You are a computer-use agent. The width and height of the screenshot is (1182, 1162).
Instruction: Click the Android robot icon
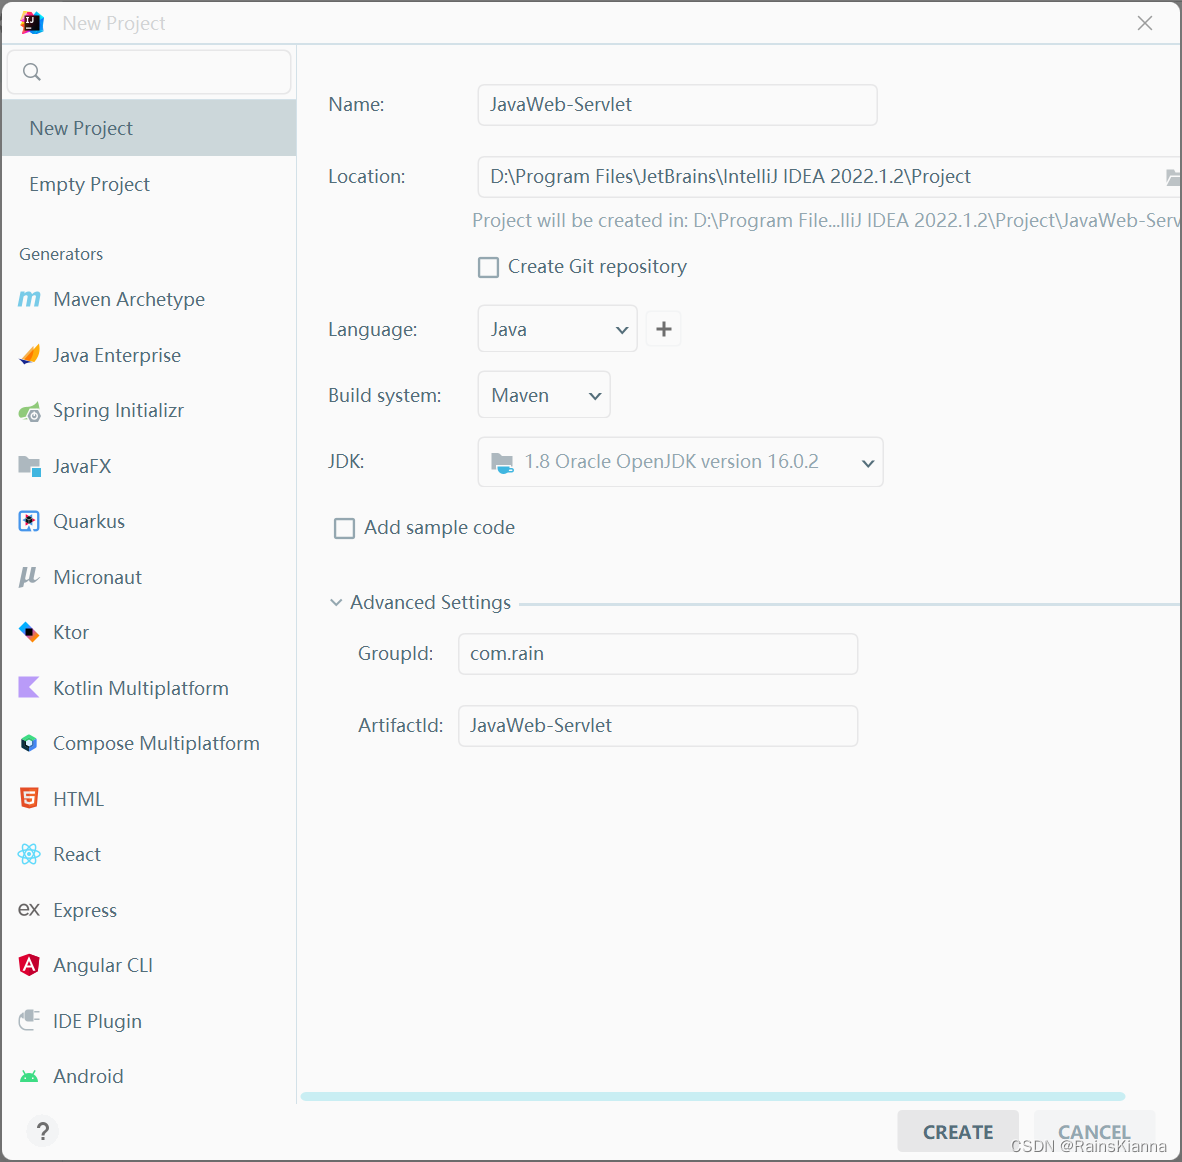(29, 1077)
